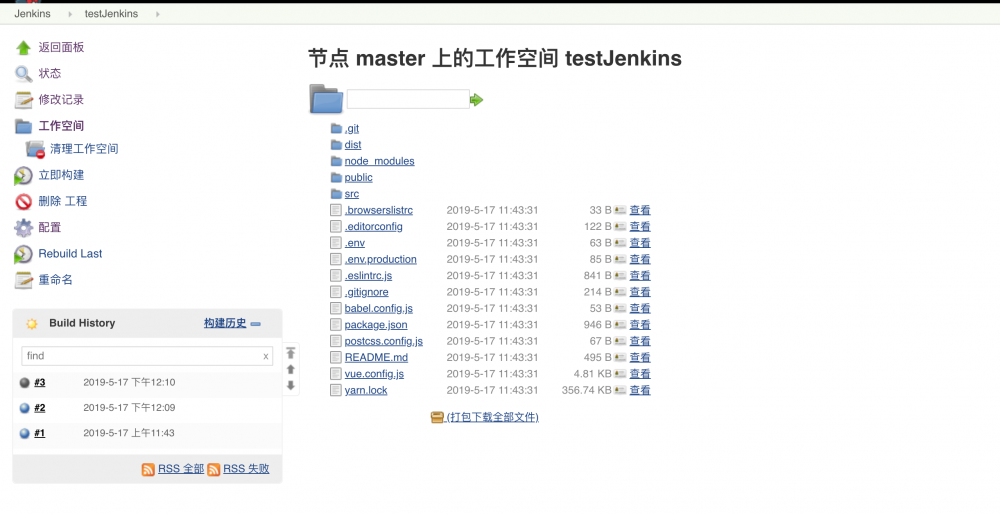Open 状态 page in the side menu

coord(50,73)
